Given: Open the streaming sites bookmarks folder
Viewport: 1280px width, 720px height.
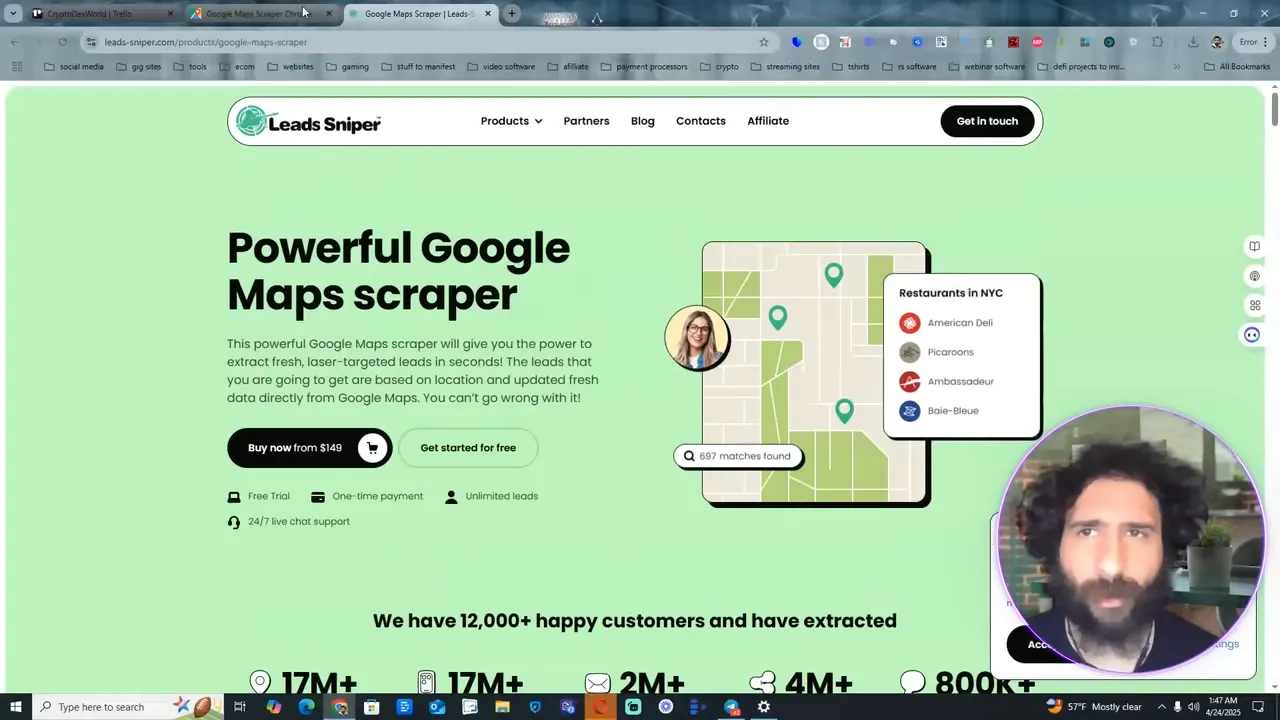Looking at the screenshot, I should 785,67.
